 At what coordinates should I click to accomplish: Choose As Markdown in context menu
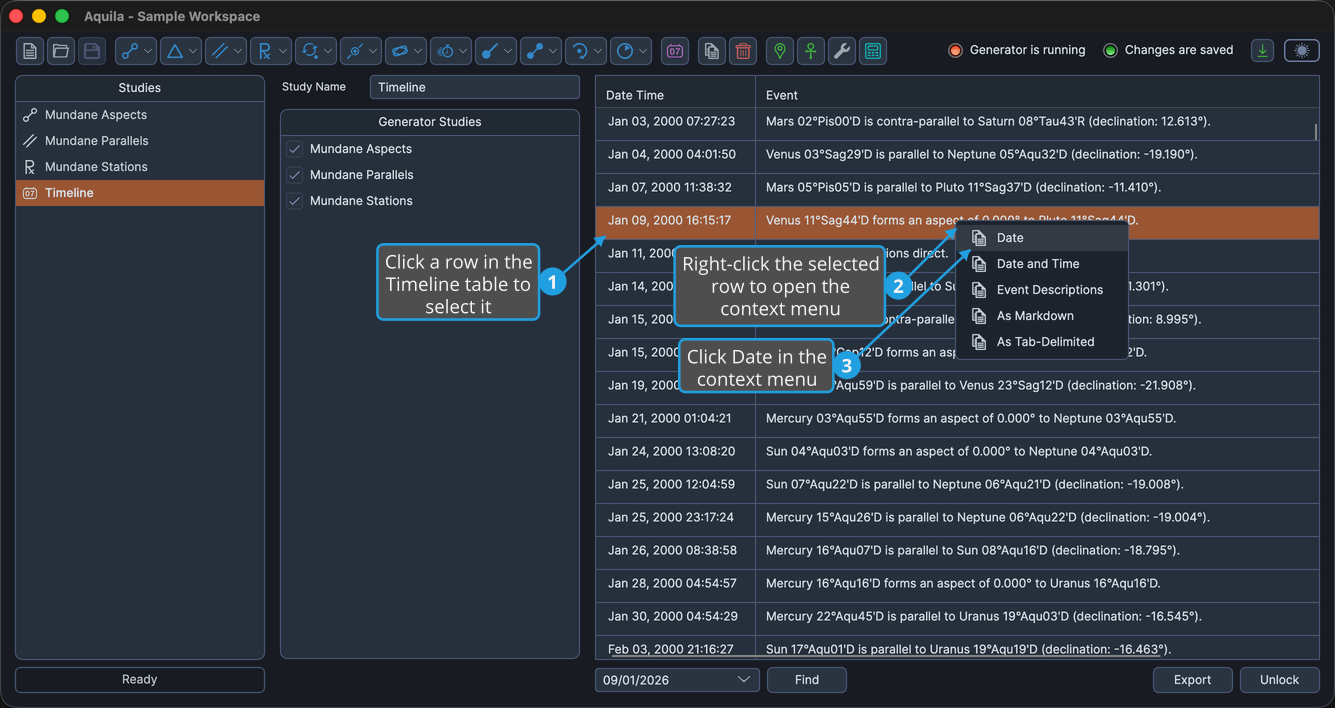[x=1042, y=316]
